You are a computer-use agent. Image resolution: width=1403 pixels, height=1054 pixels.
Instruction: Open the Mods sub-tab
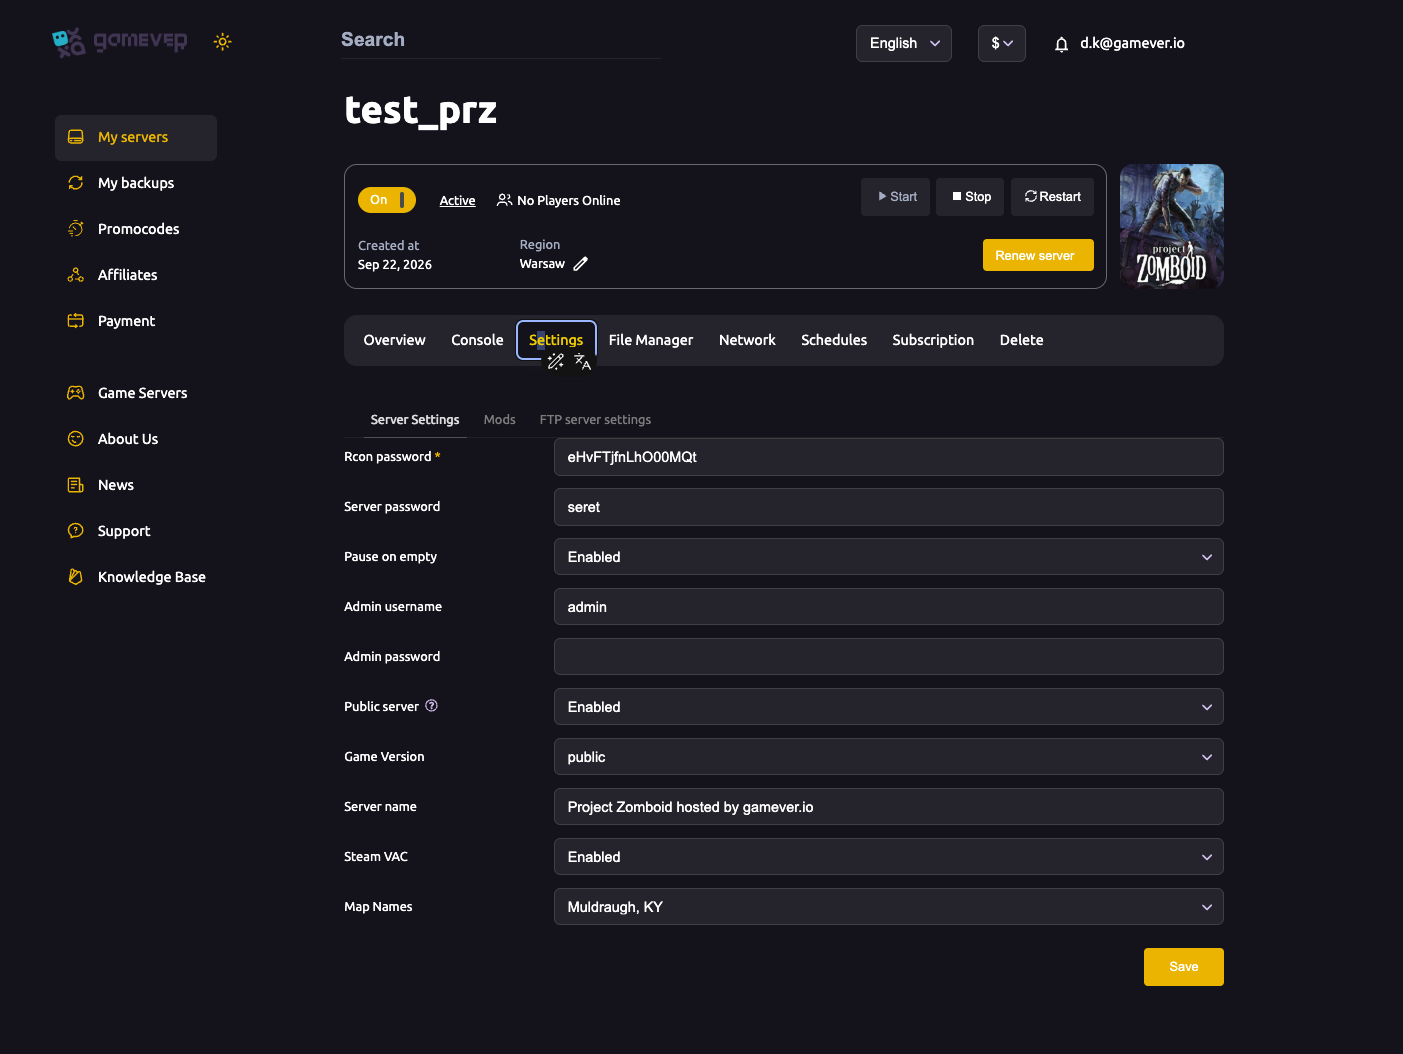click(500, 420)
